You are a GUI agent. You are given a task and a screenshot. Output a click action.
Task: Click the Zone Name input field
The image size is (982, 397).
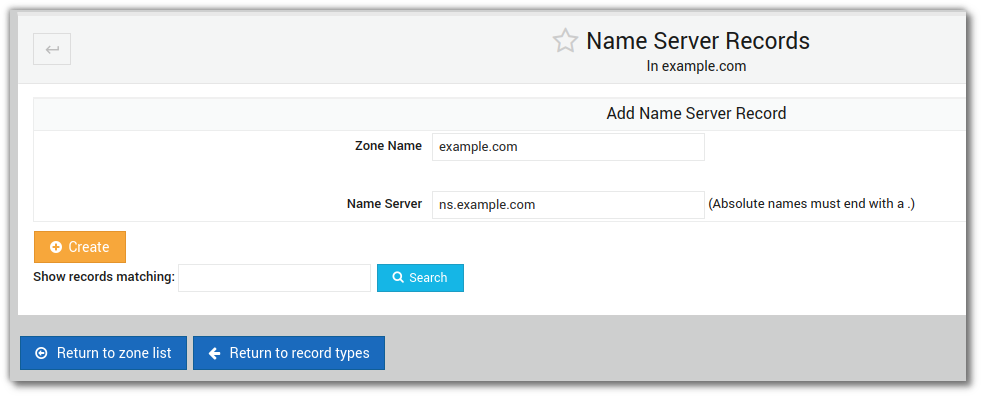click(568, 147)
